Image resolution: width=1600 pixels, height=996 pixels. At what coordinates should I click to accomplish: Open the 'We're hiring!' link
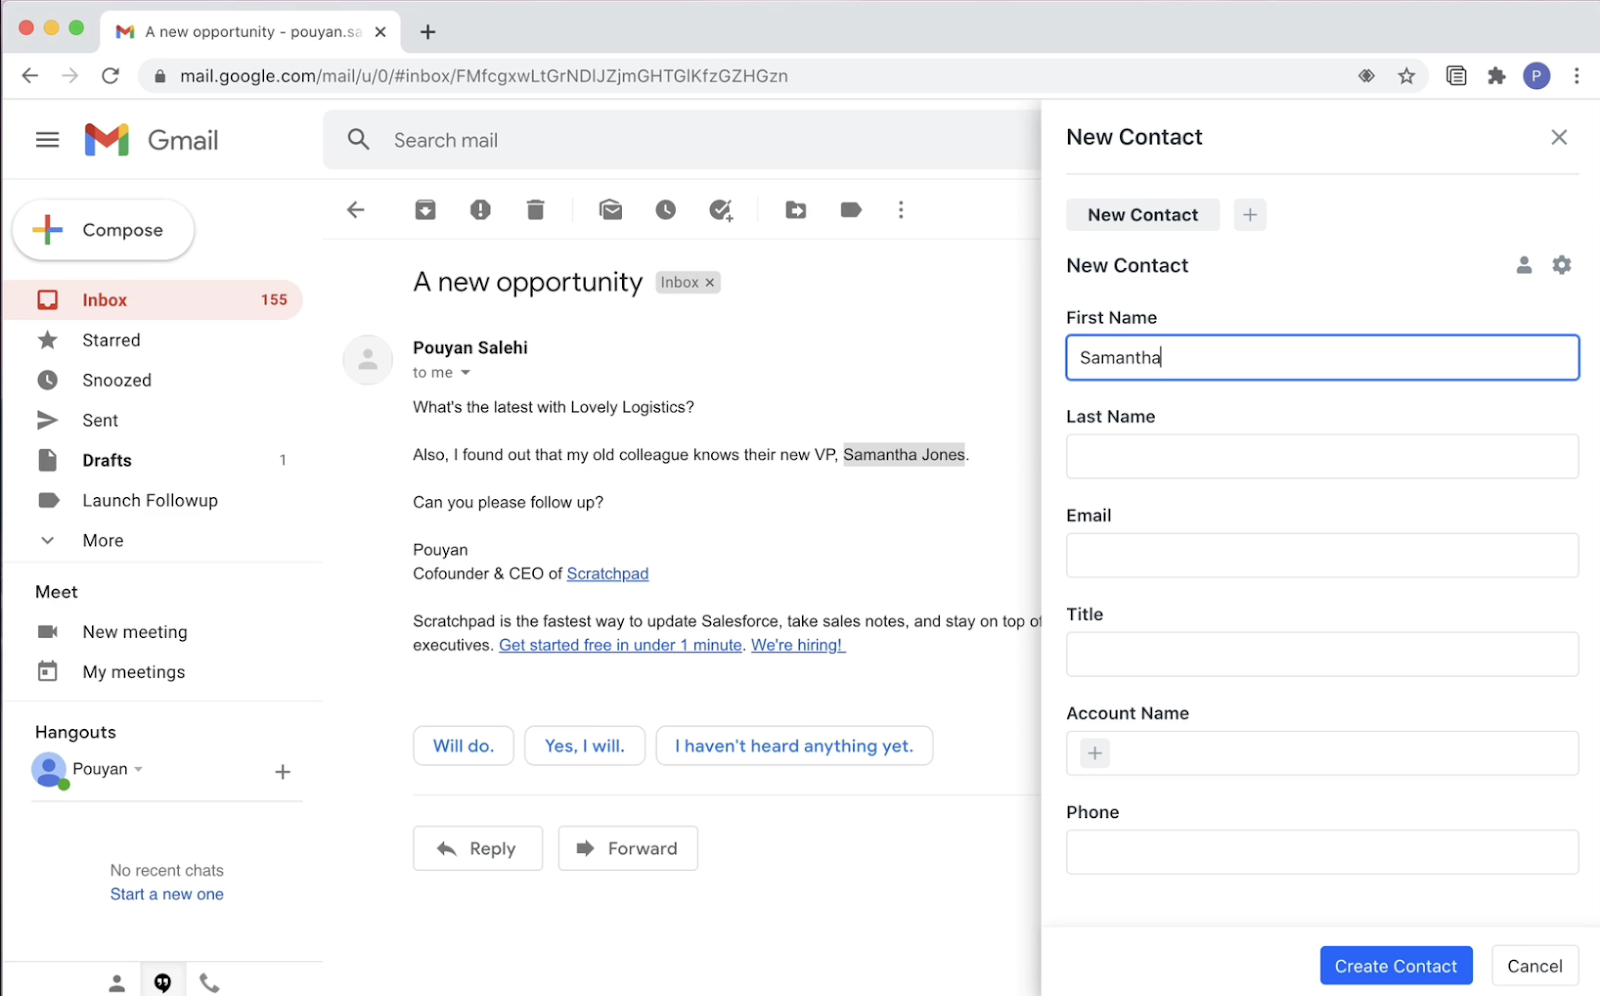click(798, 645)
